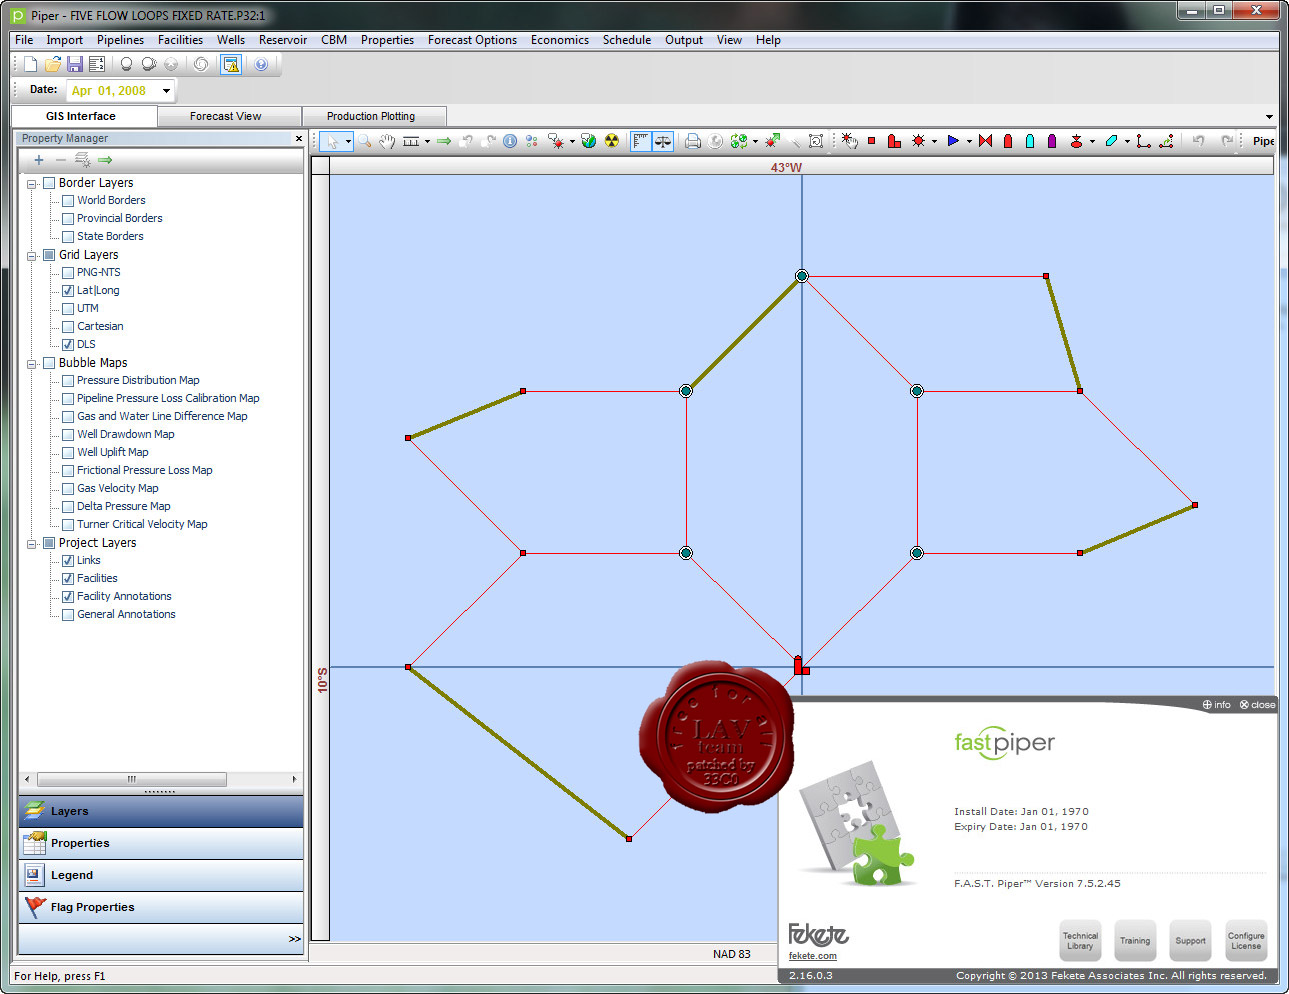Click the Configure License button
The image size is (1289, 994).
click(1246, 941)
